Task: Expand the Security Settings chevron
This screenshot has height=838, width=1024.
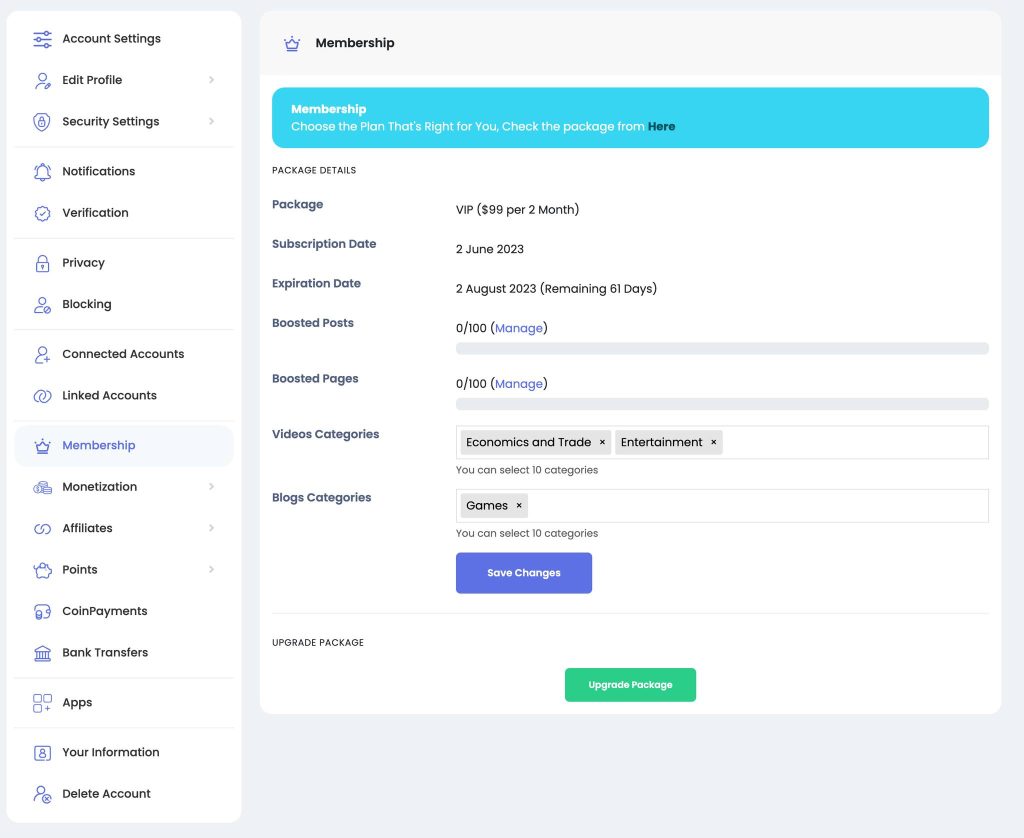Action: click(211, 121)
